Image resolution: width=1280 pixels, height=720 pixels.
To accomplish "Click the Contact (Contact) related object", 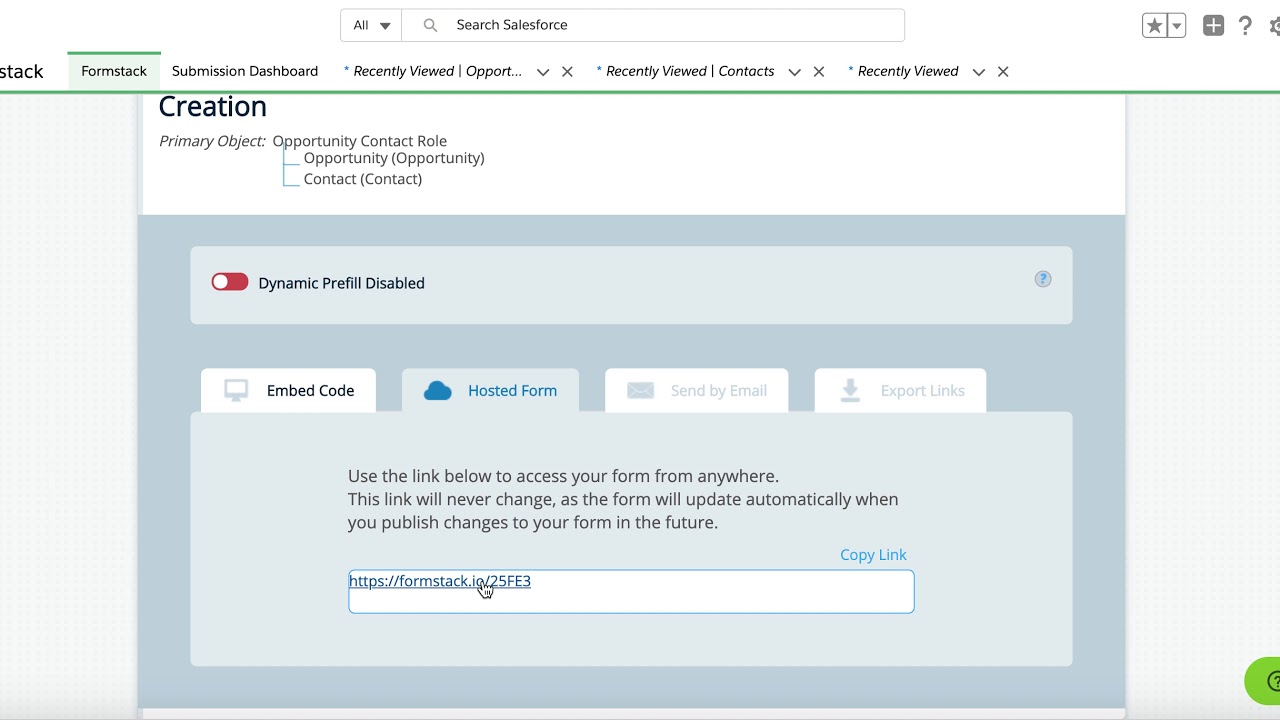I will (363, 179).
